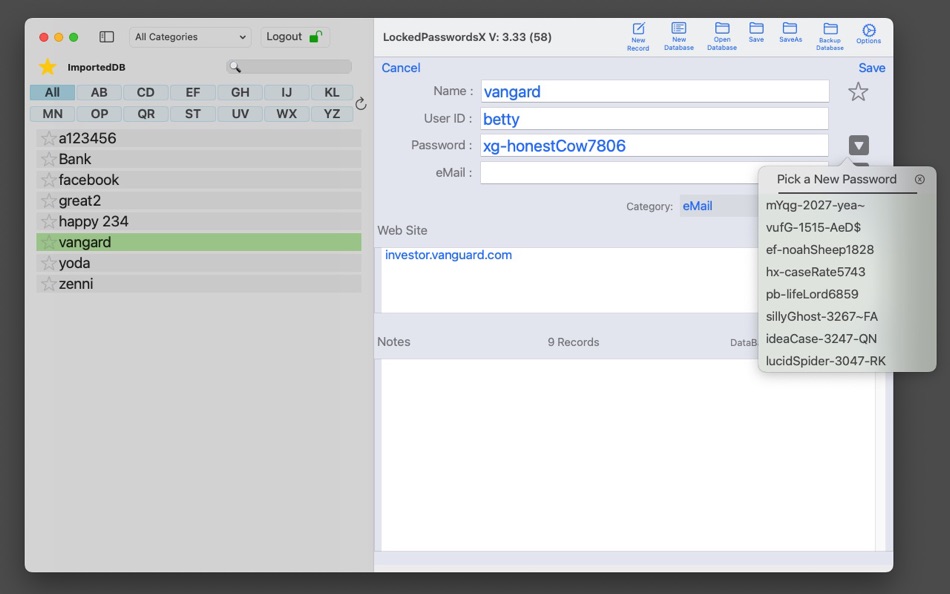Click the search box in sidebar
The image size is (950, 594).
pos(289,67)
